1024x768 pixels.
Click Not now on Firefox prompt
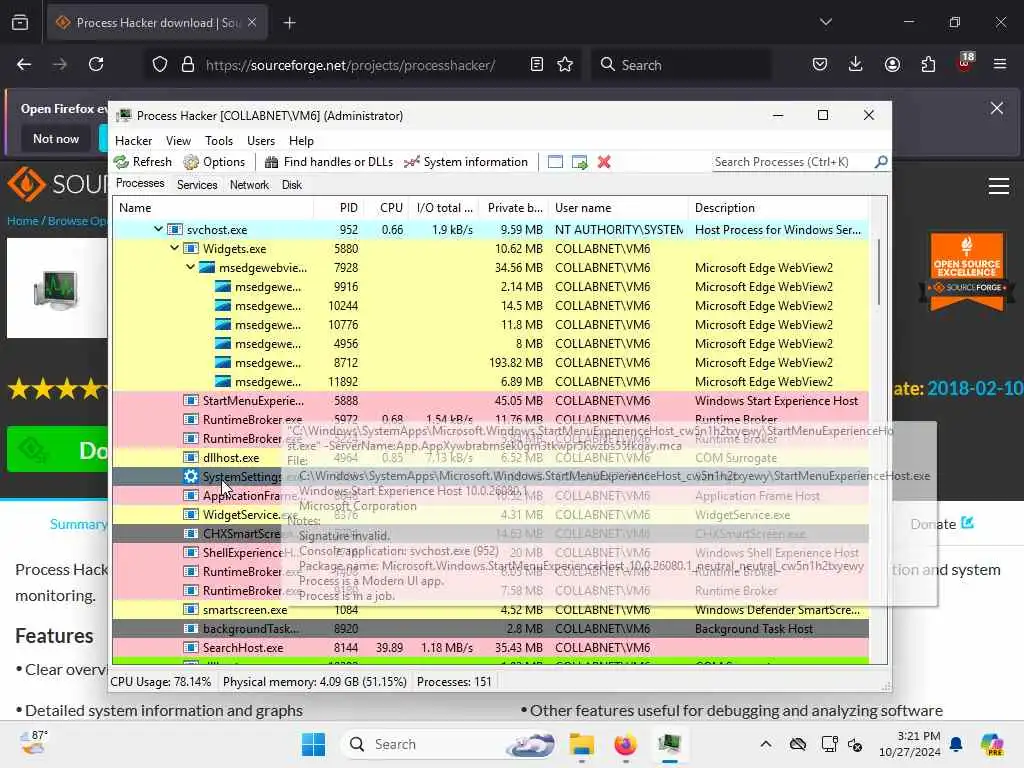click(x=56, y=138)
